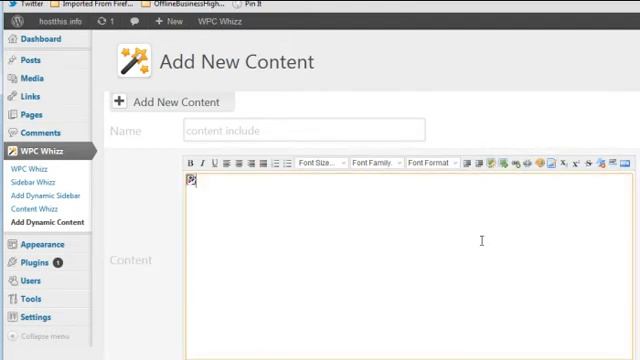Insert a hyperlink with the chain icon
This screenshot has width=640, height=360.
pyautogui.click(x=516, y=163)
